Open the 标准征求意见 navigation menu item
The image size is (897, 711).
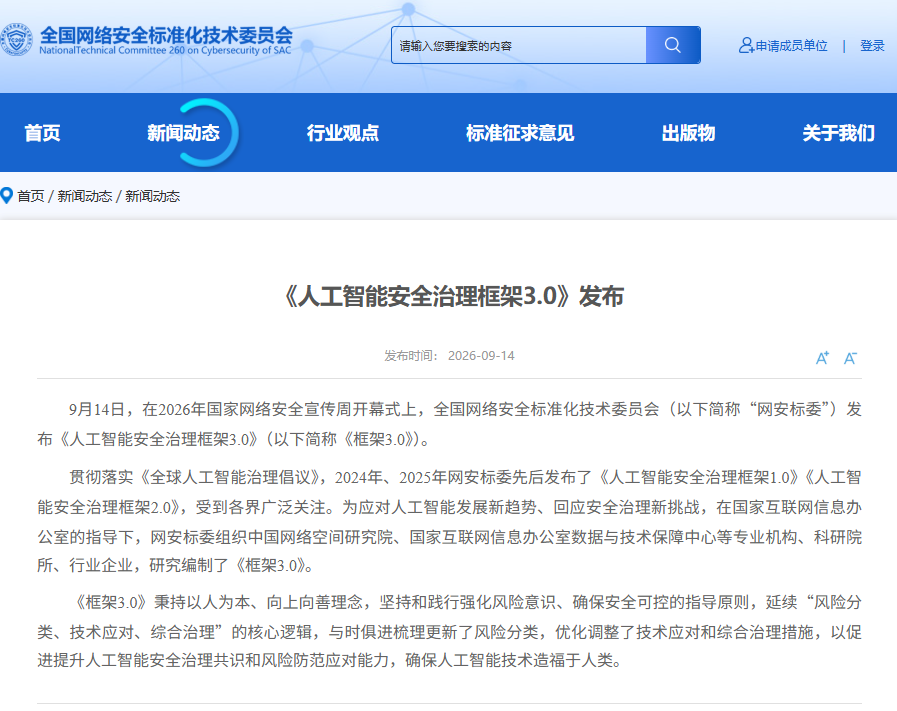click(520, 133)
